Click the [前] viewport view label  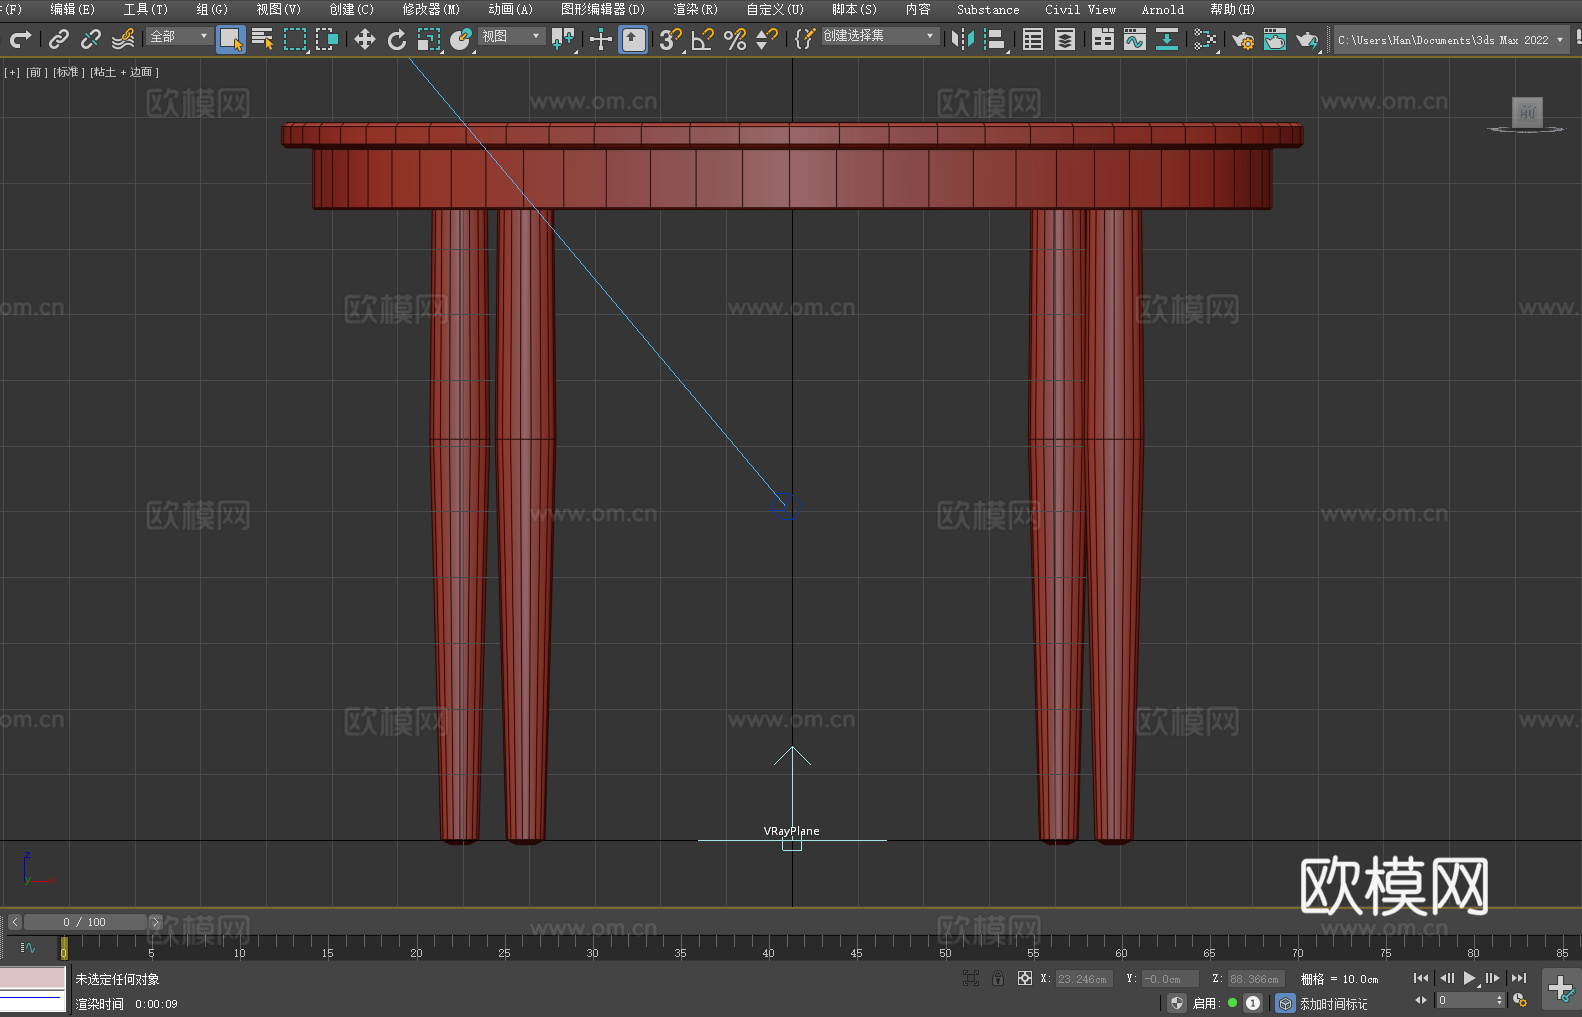click(x=35, y=72)
